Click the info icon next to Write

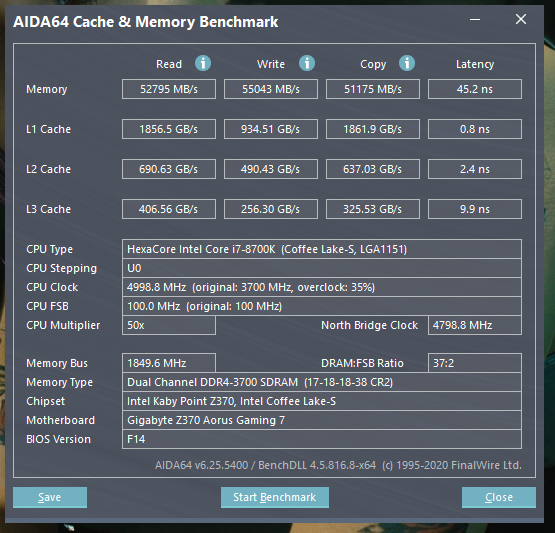(307, 63)
